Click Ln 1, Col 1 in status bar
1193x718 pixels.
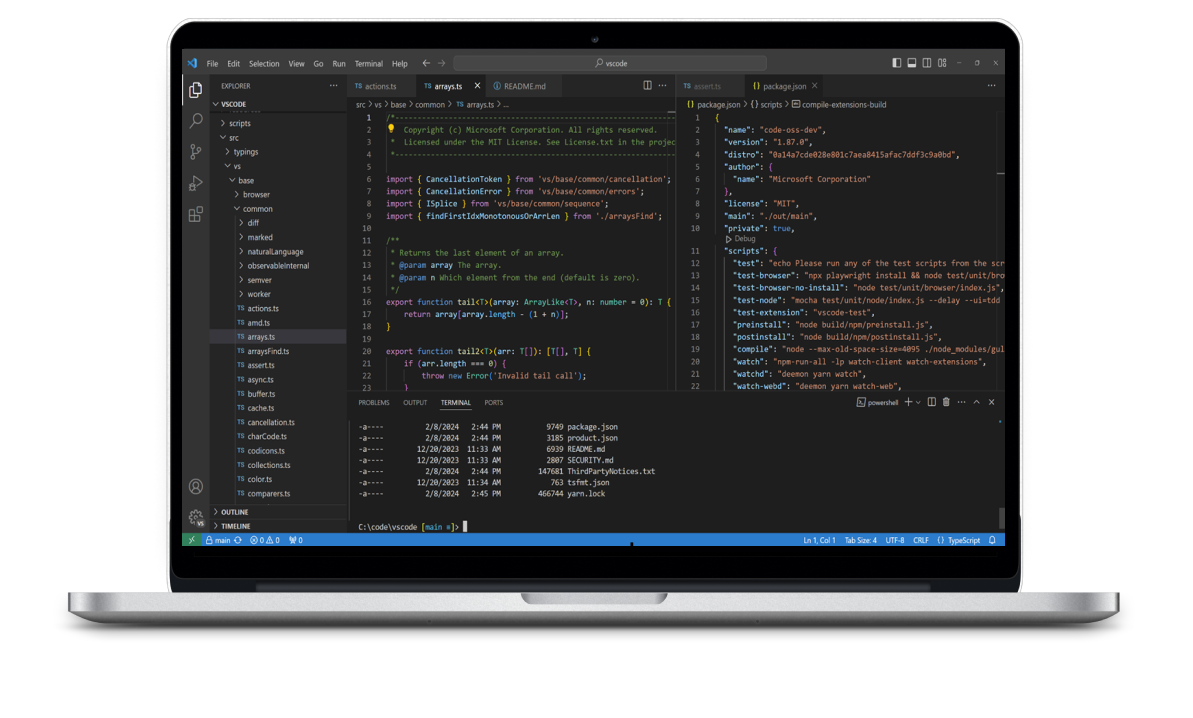(x=819, y=540)
